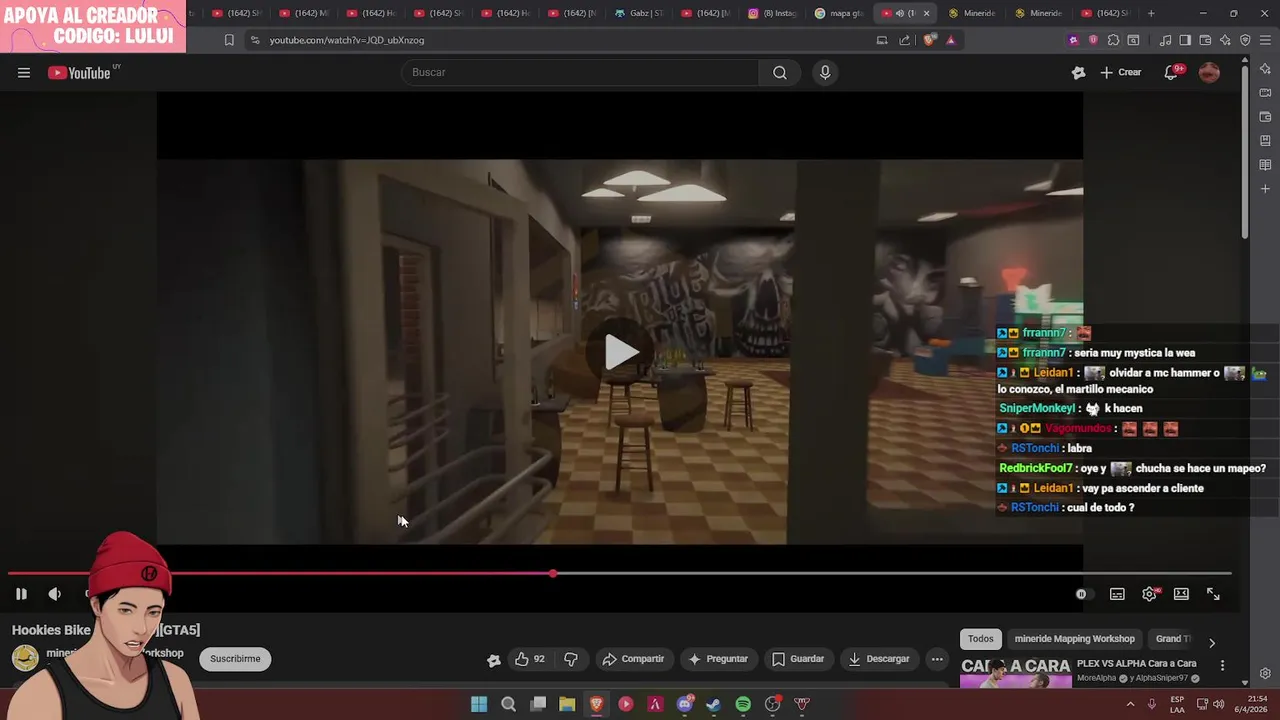Screen dimensions: 1280x720
Task: Open Spotify from the taskbar
Action: pyautogui.click(x=743, y=704)
